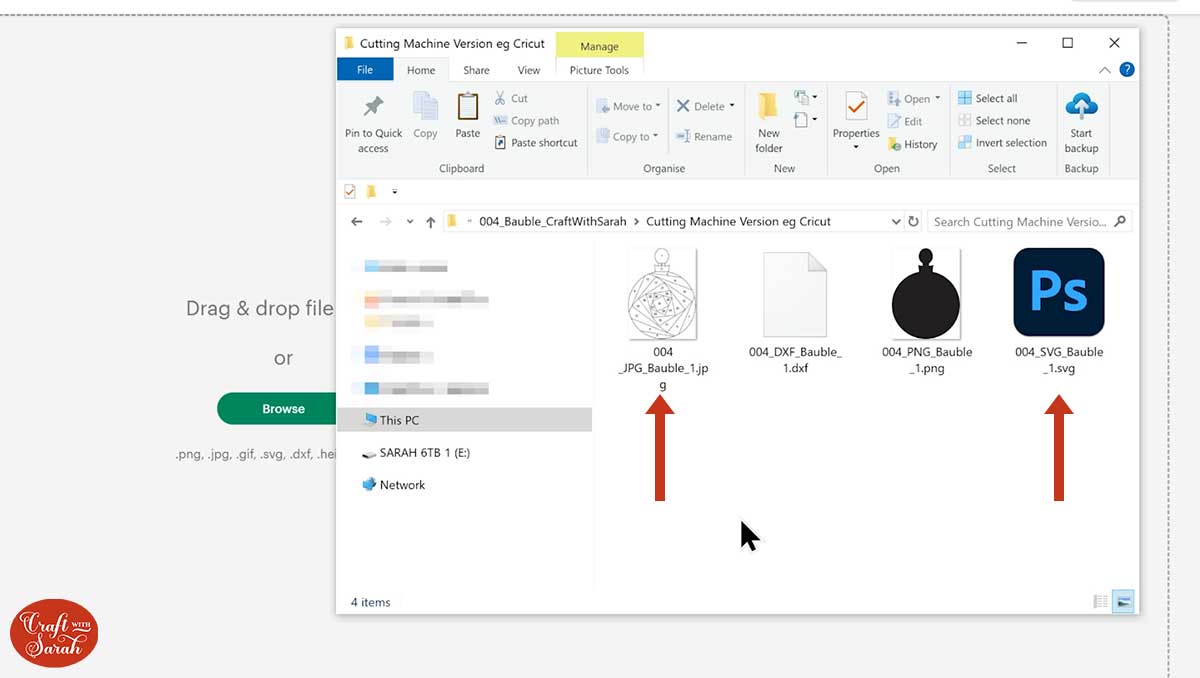Viewport: 1200px width, 678px height.
Task: Switch to details view layout
Action: click(x=1101, y=602)
